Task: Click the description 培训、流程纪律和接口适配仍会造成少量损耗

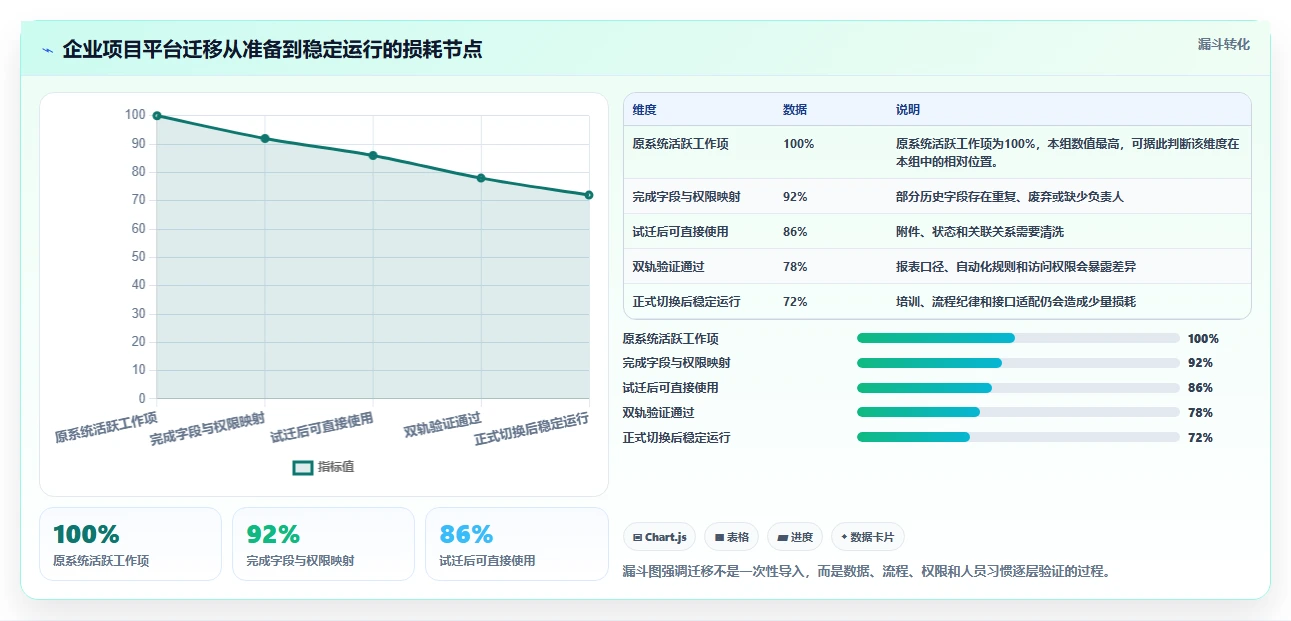Action: 1016,302
